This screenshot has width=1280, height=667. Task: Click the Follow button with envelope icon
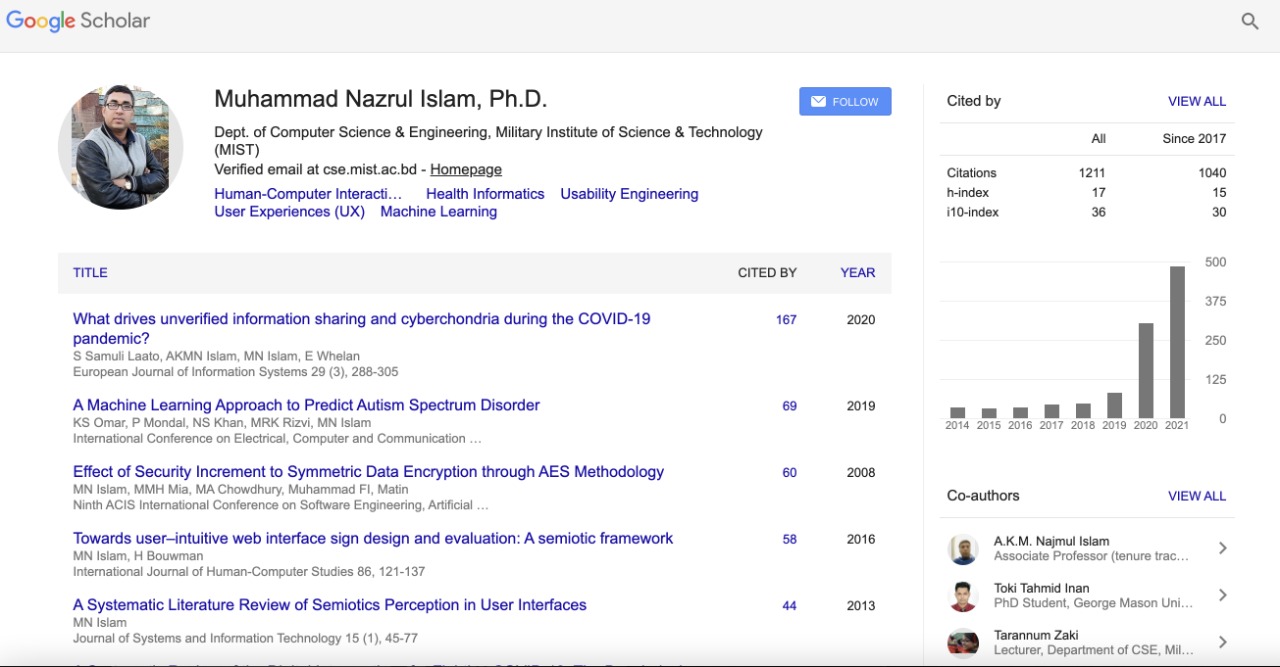coord(845,101)
